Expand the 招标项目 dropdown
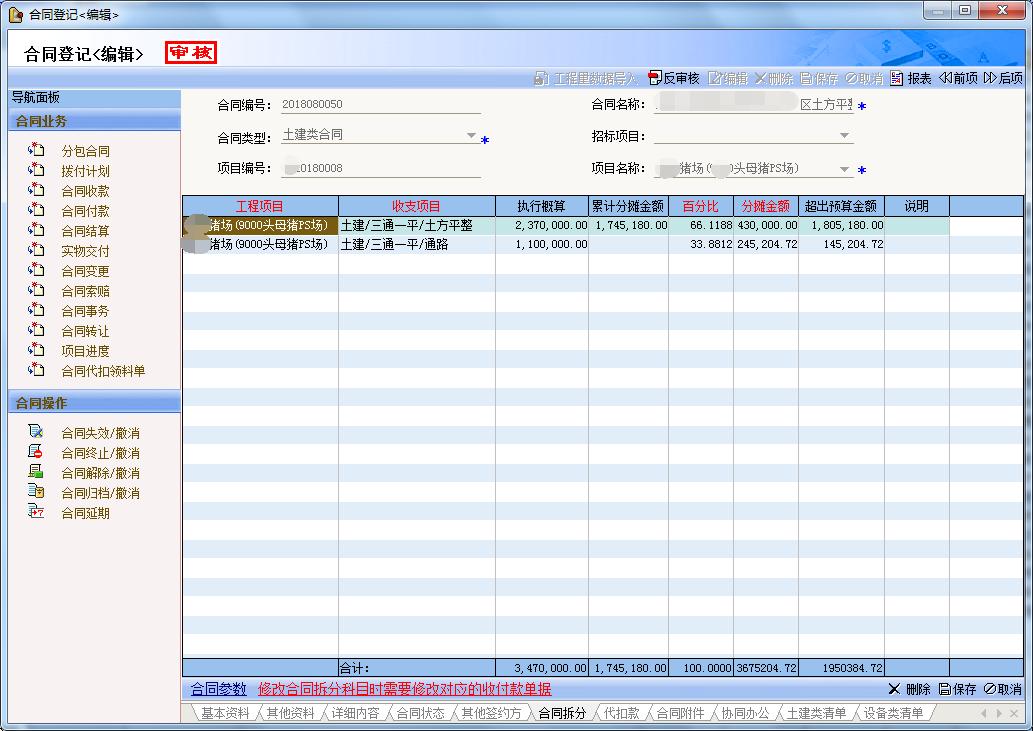 845,136
